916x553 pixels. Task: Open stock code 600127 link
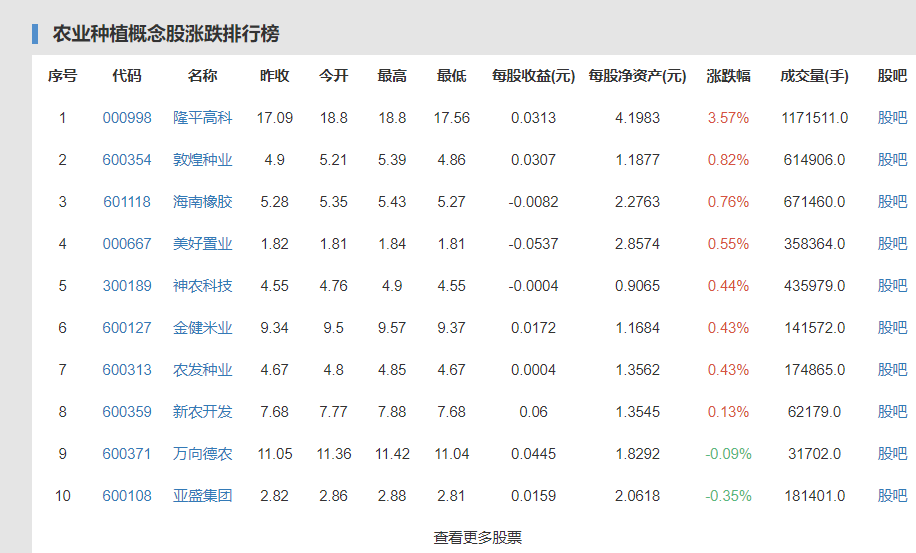127,328
